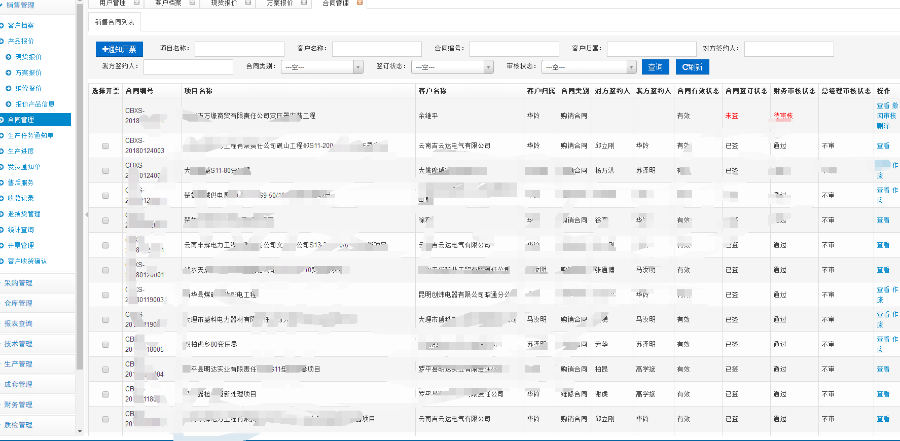Click sidebar scrollbar down arrow
The image size is (900, 441).
coord(80,431)
